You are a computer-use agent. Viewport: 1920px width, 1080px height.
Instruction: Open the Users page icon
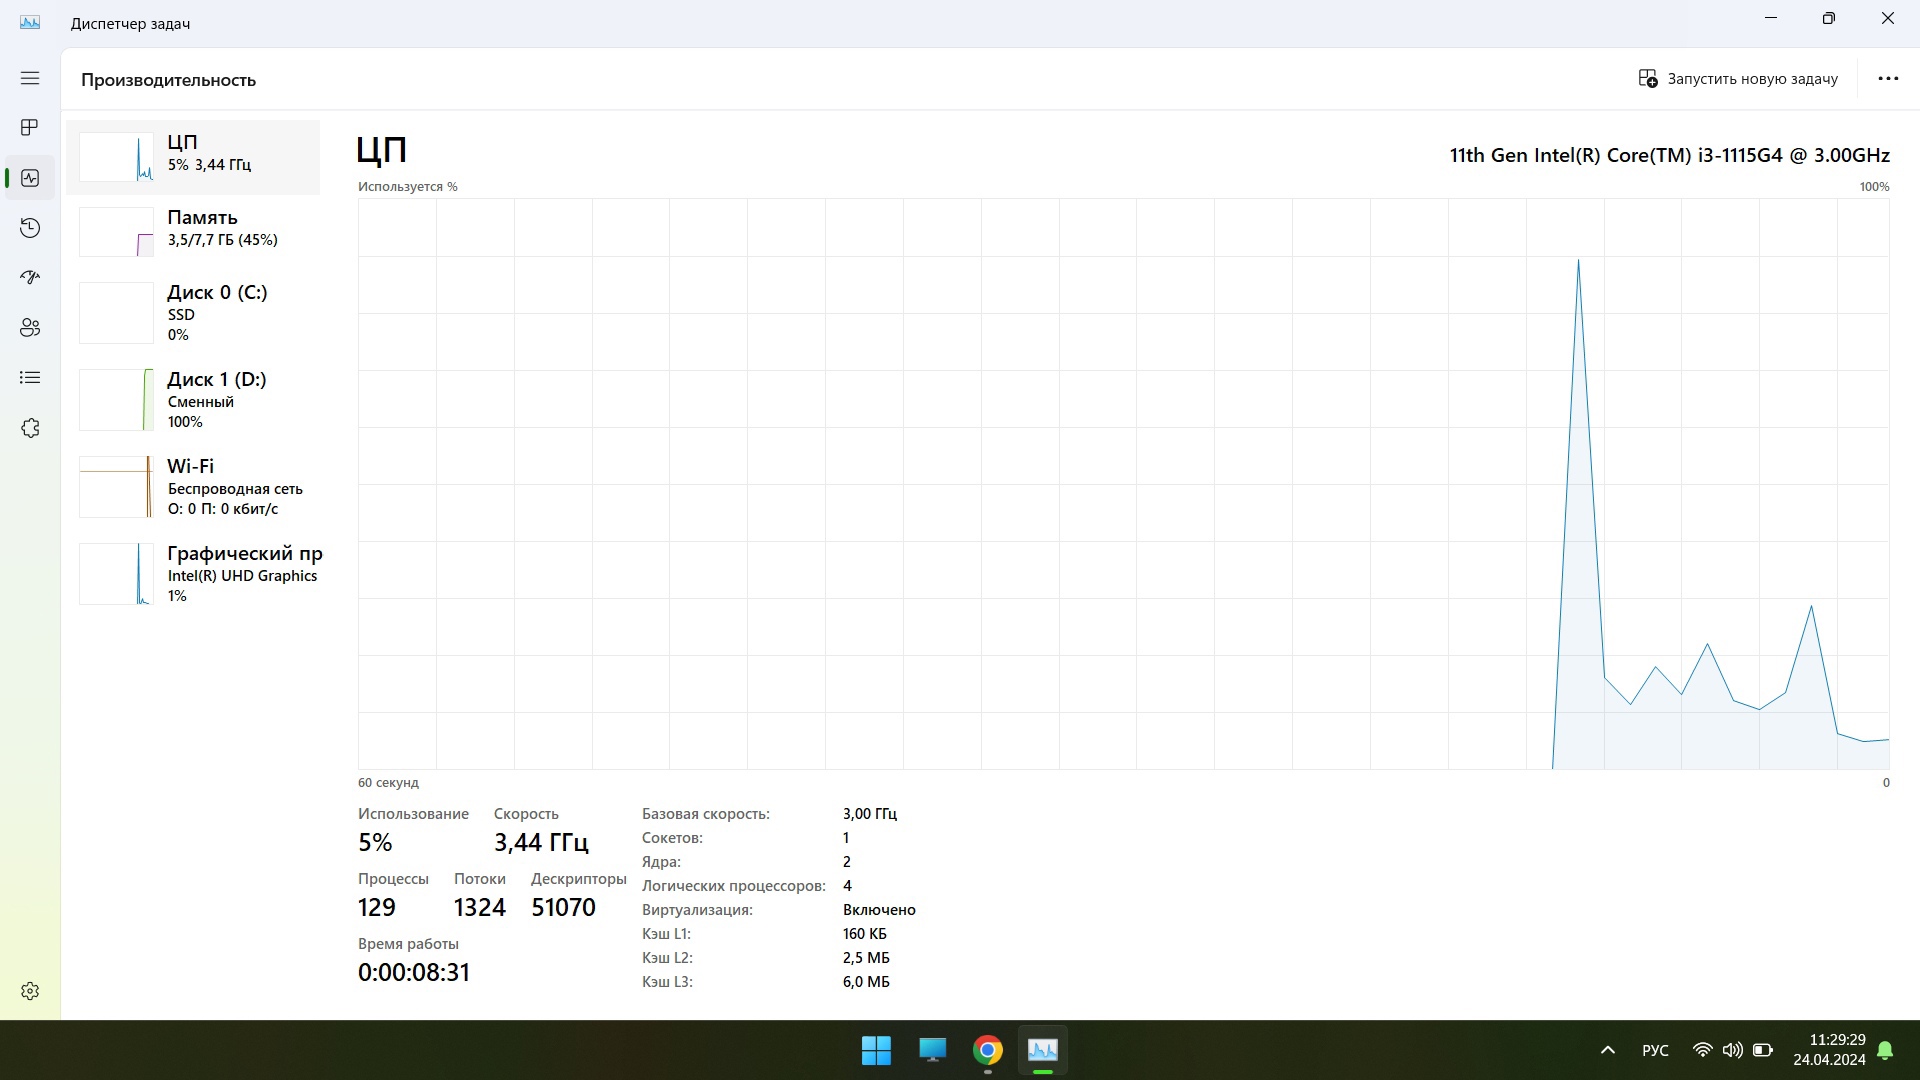coord(30,327)
